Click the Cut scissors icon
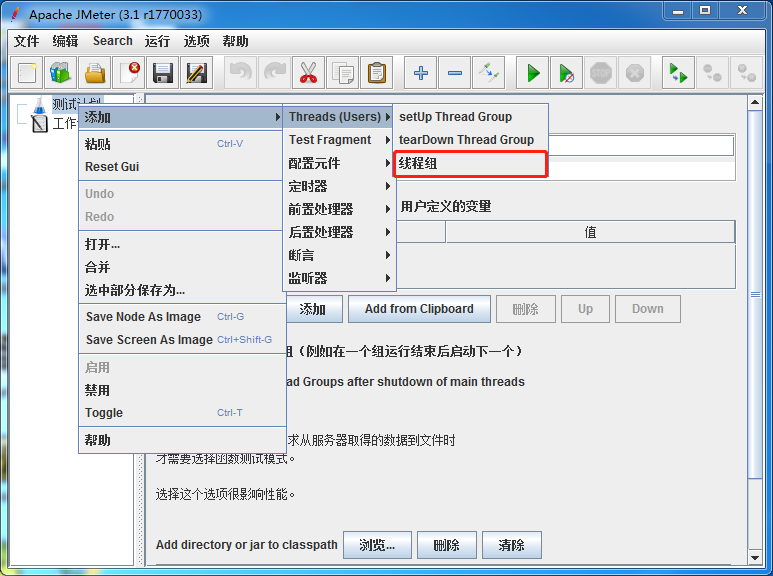773x576 pixels. [309, 73]
